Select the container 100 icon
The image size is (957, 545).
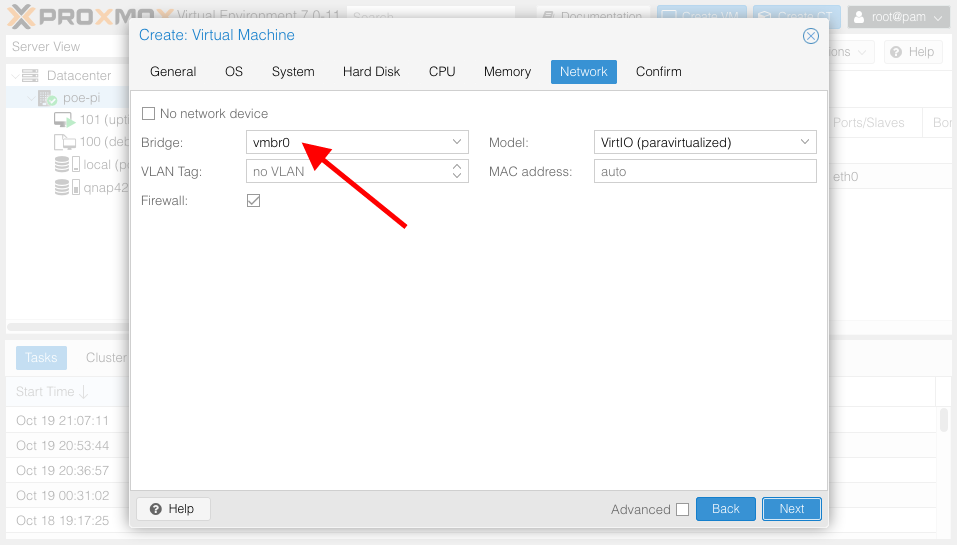coord(64,142)
